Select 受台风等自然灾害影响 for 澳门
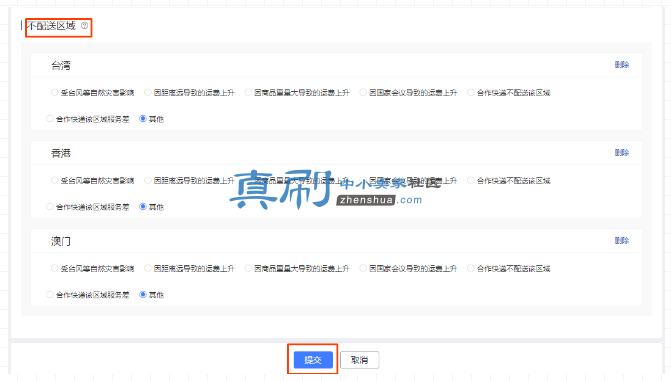The width and height of the screenshot is (671, 381). [x=54, y=268]
